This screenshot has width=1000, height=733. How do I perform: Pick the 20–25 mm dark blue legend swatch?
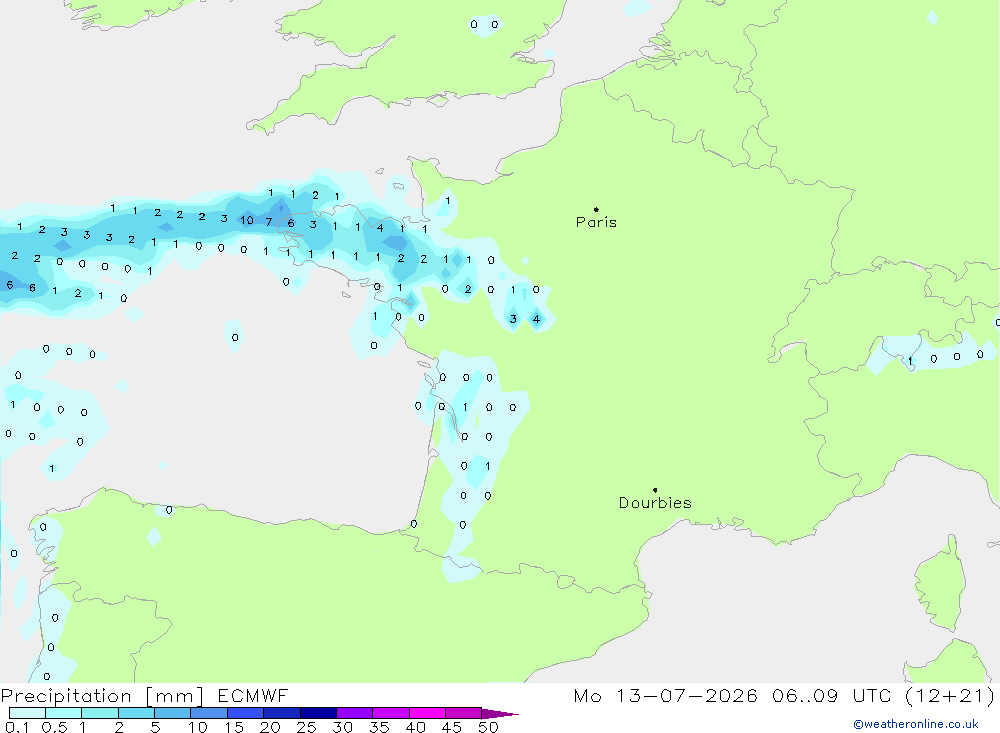[x=282, y=713]
